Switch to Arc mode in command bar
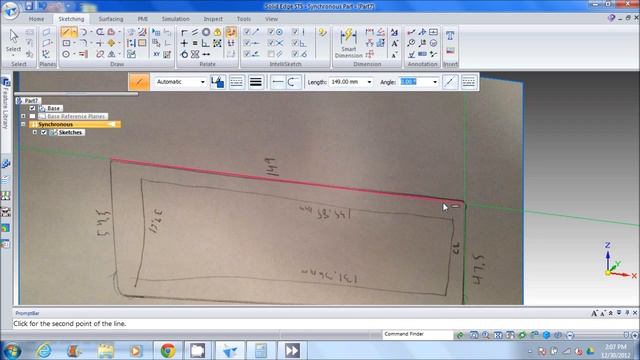Viewport: 640px width, 360px height. click(293, 82)
